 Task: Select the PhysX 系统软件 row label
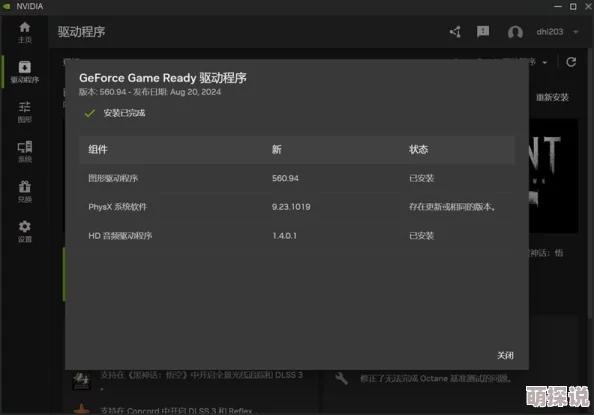[x=117, y=207]
